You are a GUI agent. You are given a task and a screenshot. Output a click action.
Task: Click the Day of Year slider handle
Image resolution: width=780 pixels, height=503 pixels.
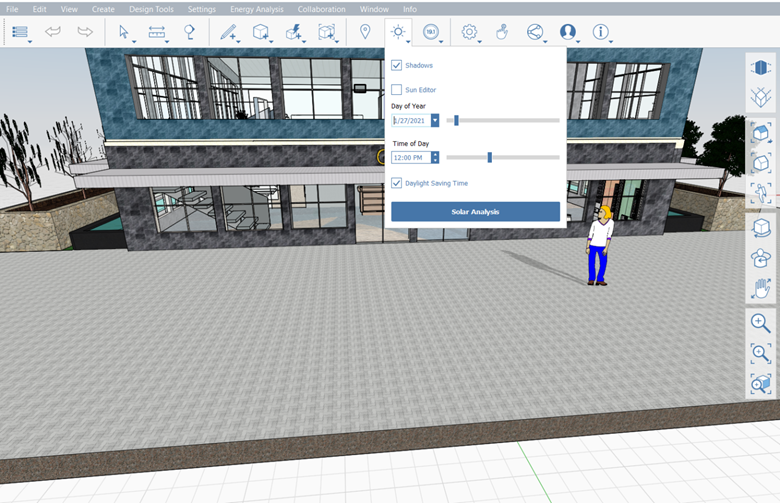pyautogui.click(x=456, y=120)
